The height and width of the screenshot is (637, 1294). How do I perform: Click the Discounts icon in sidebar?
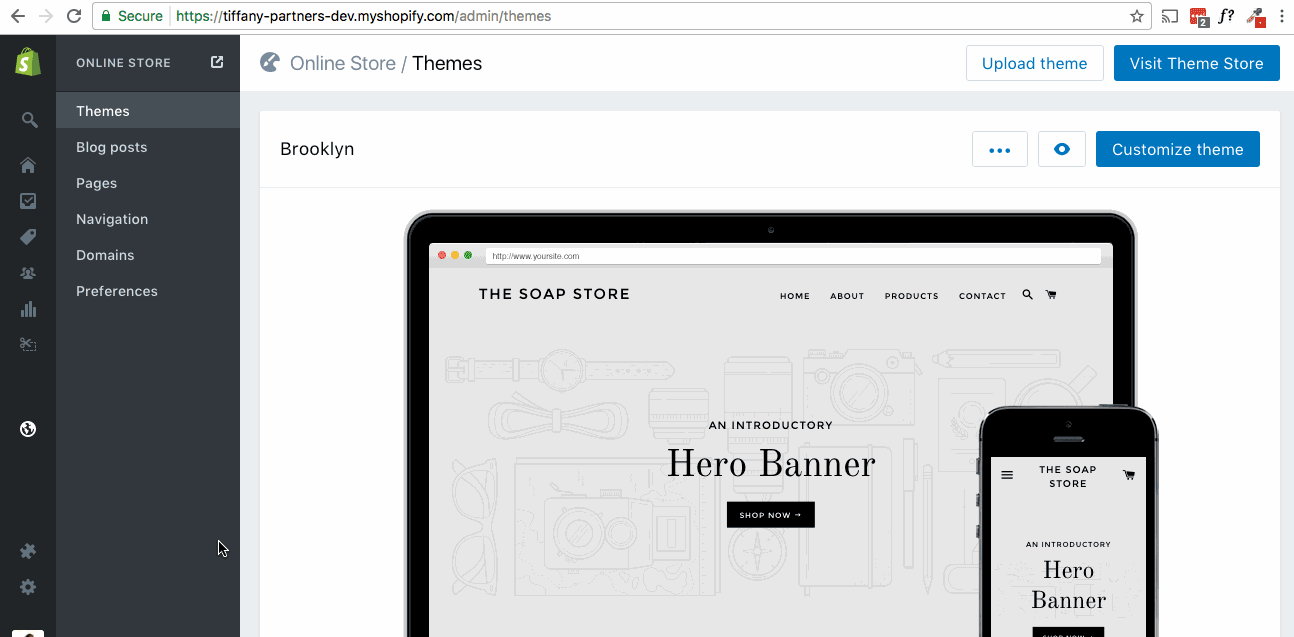[x=28, y=344]
